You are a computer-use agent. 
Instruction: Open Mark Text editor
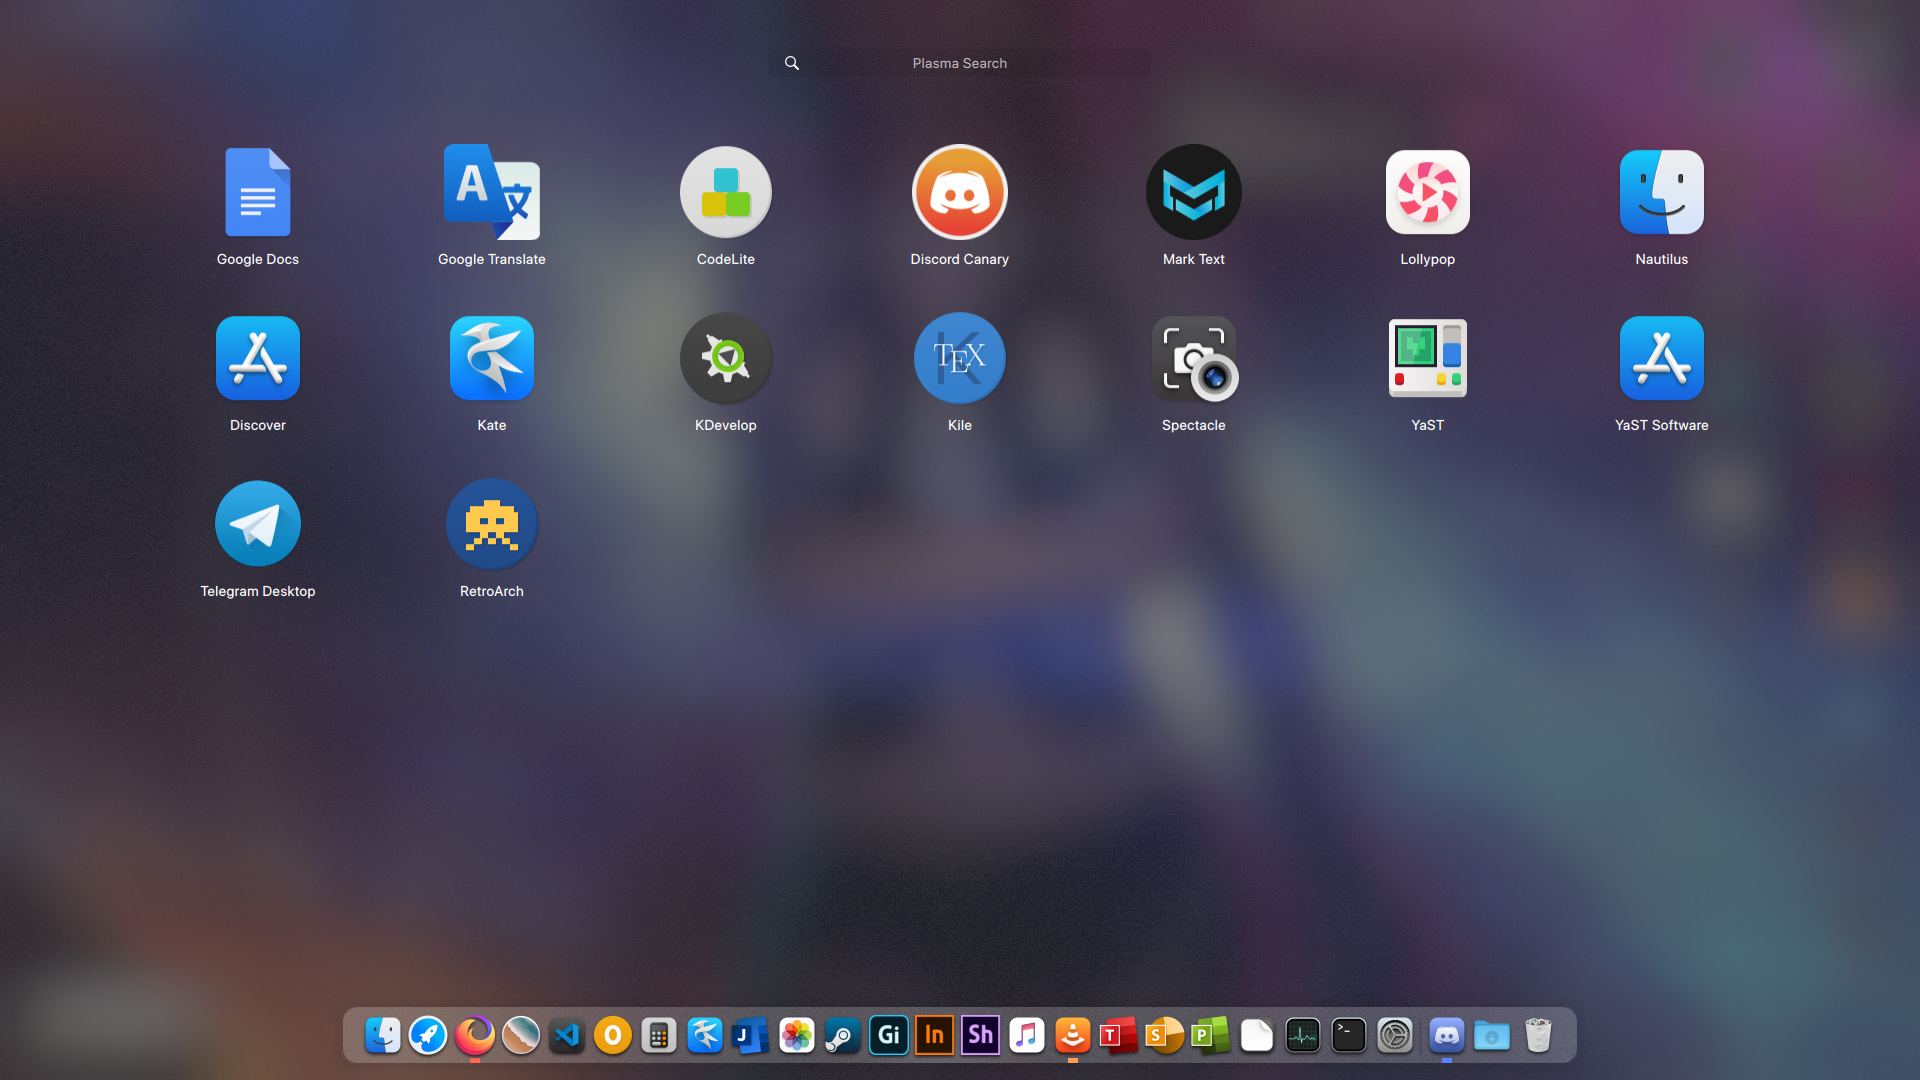coord(1193,193)
